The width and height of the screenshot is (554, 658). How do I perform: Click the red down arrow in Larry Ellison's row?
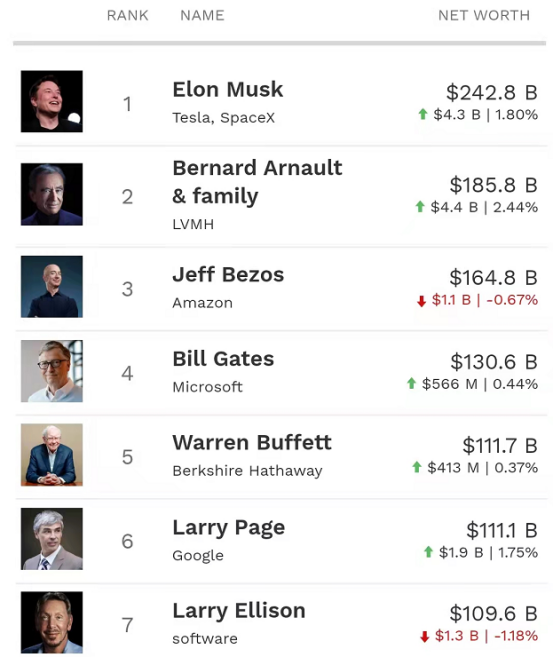424,636
